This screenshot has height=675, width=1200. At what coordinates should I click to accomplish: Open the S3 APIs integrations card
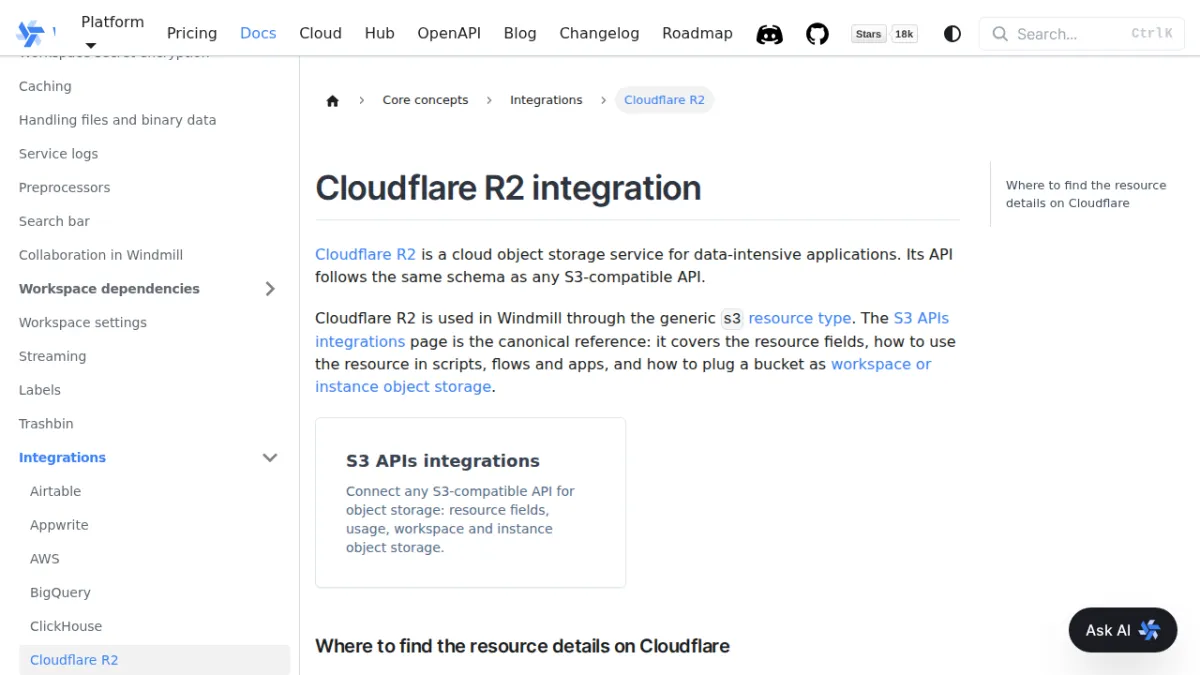(x=470, y=502)
